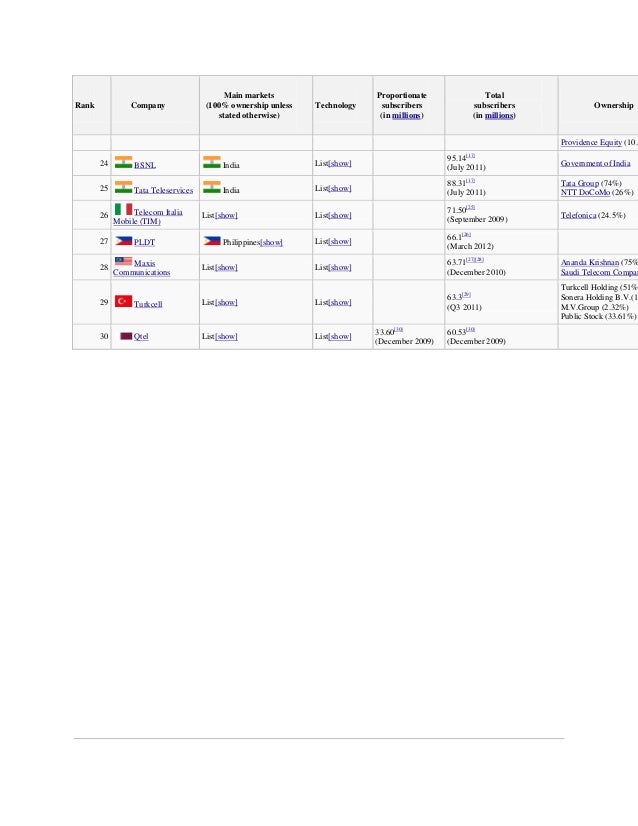Click the Qatar flag beside Qtel

coord(126,336)
